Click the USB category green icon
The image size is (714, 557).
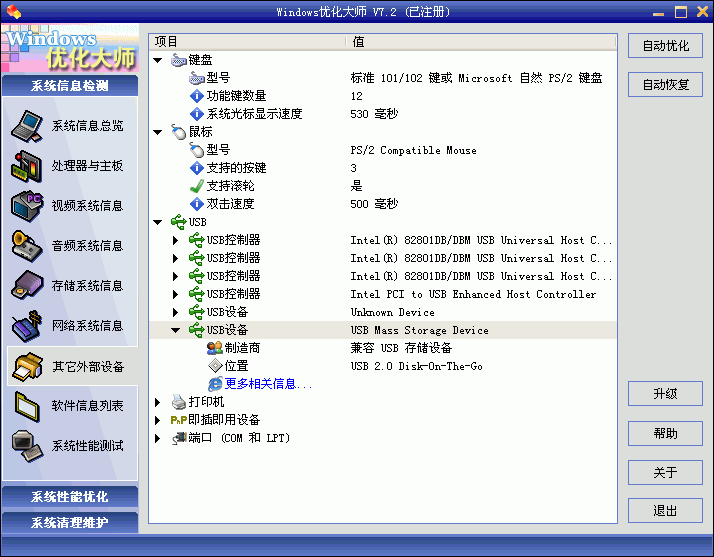coord(179,222)
